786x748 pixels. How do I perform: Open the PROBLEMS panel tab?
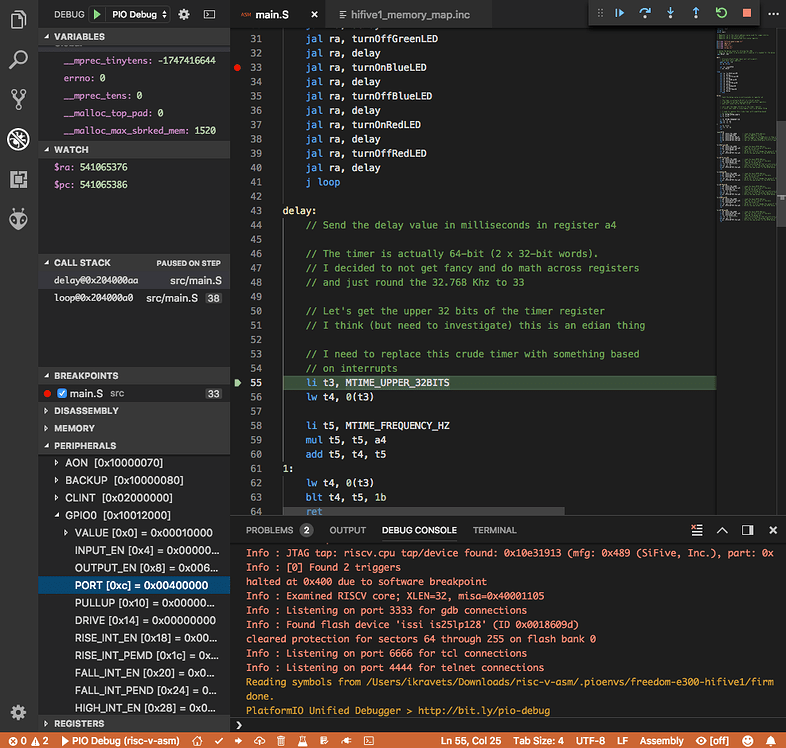[279, 530]
